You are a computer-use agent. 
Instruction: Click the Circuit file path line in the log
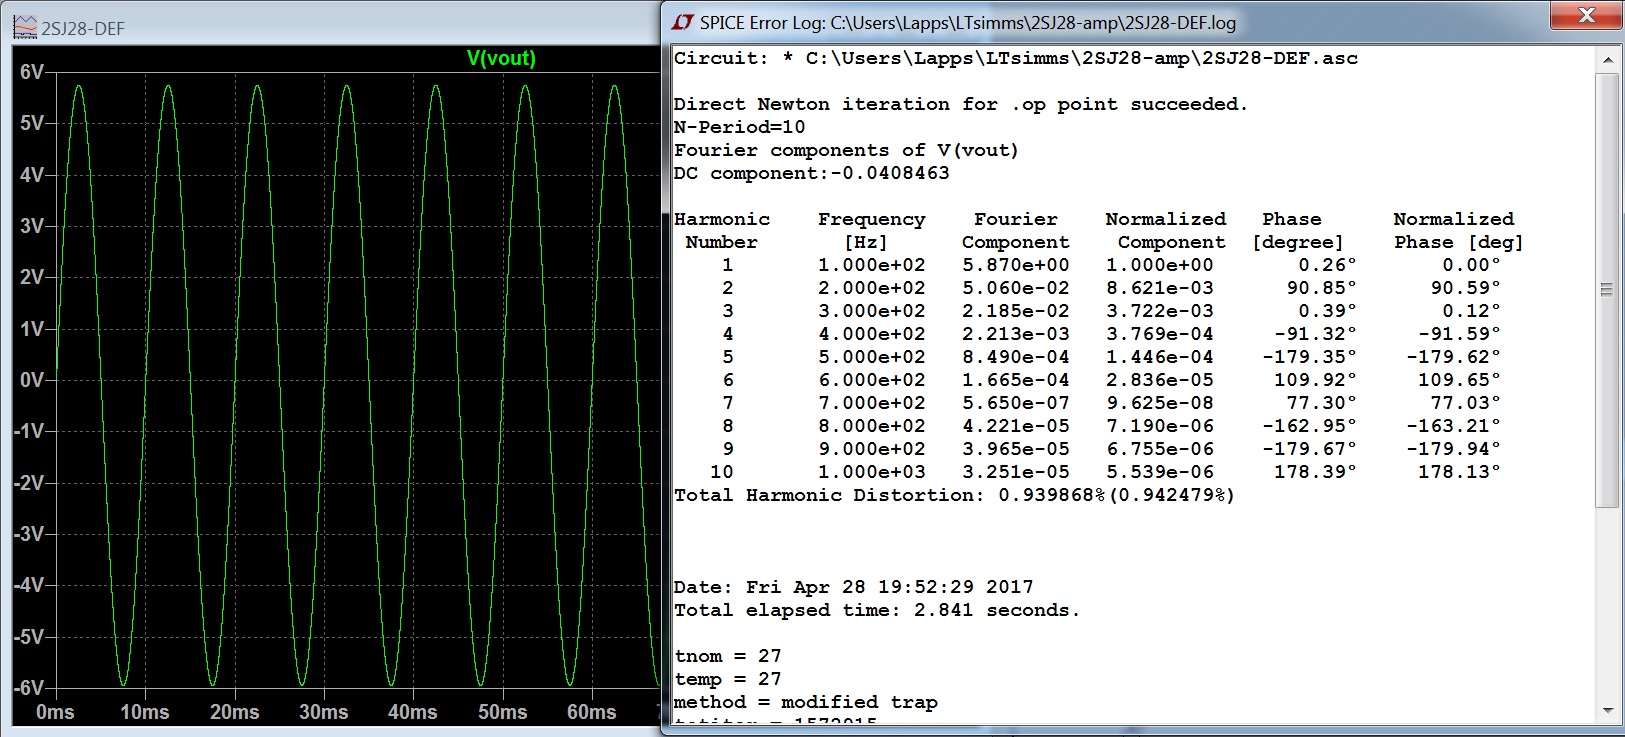(1016, 58)
